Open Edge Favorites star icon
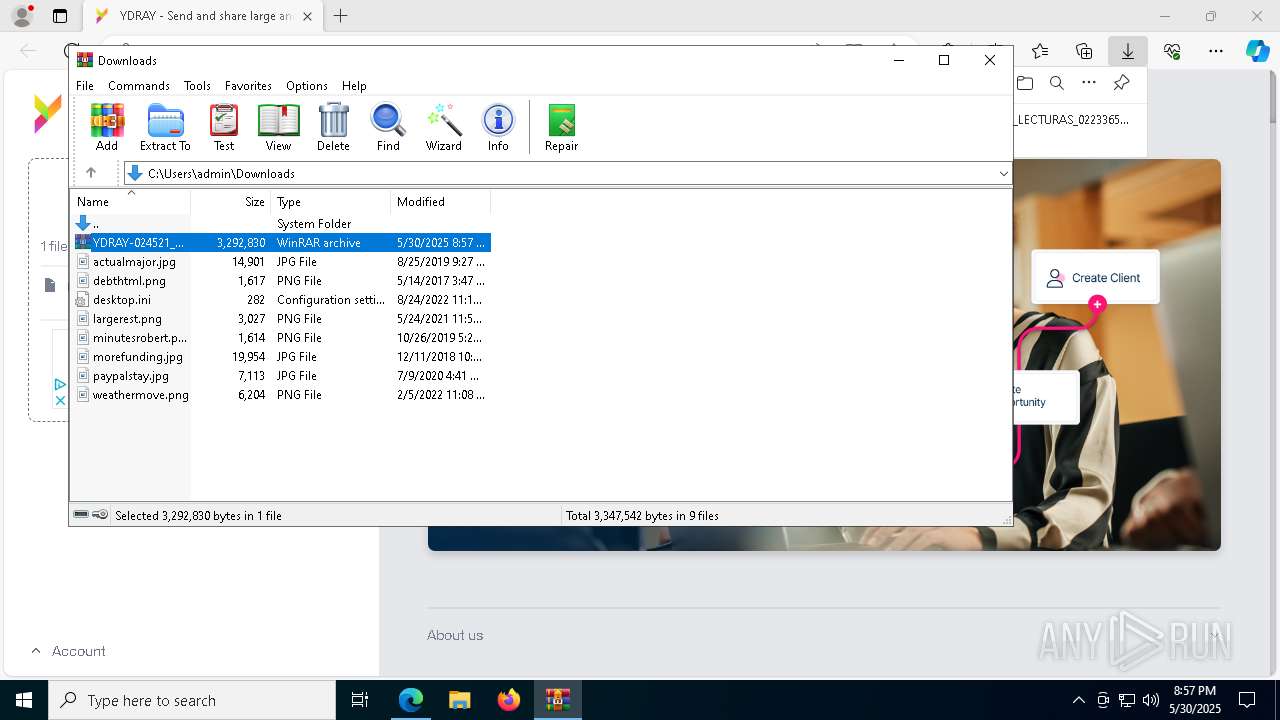The image size is (1280, 720). coord(1040,51)
